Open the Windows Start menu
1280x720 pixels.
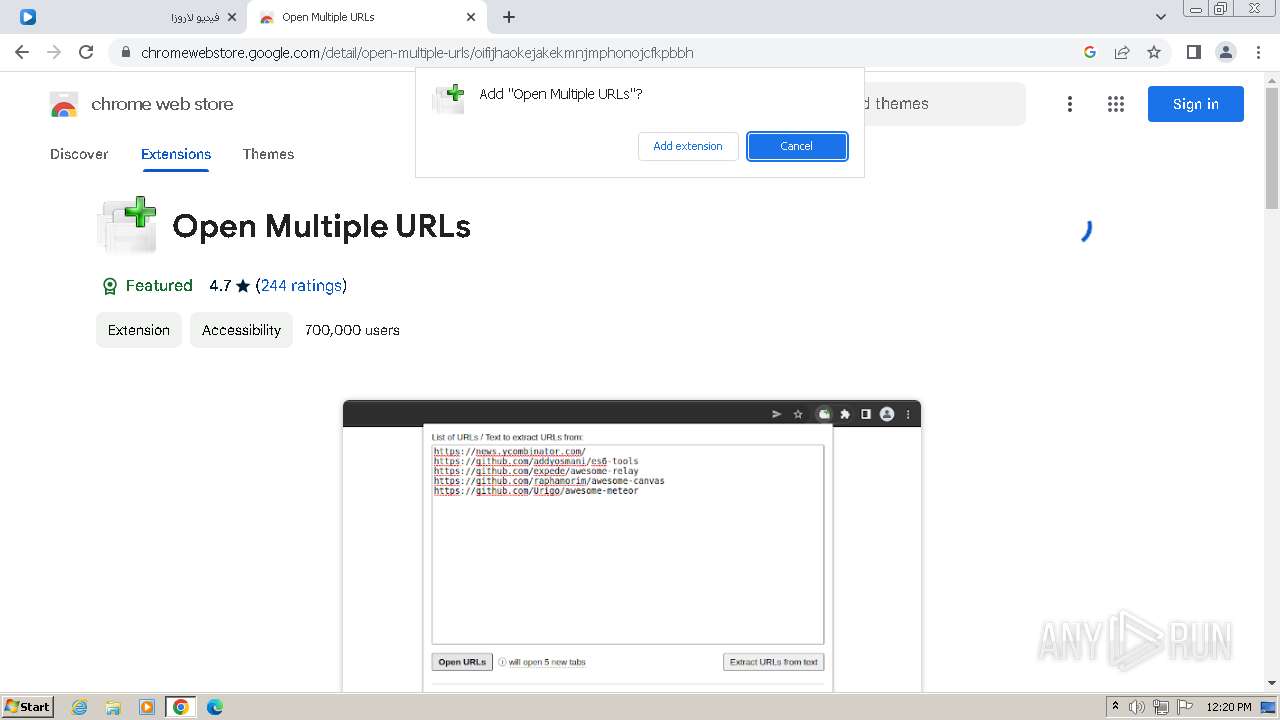(x=28, y=707)
